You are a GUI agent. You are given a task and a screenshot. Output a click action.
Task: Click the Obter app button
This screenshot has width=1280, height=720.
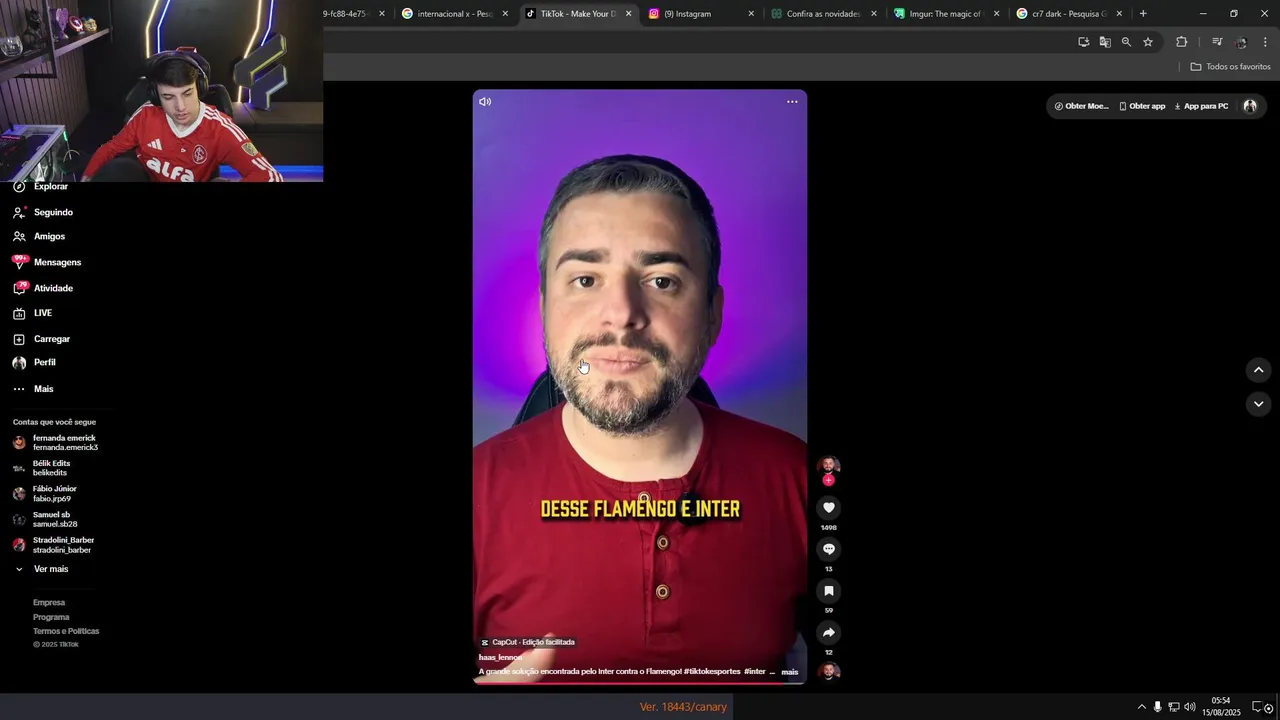pyautogui.click(x=1142, y=106)
